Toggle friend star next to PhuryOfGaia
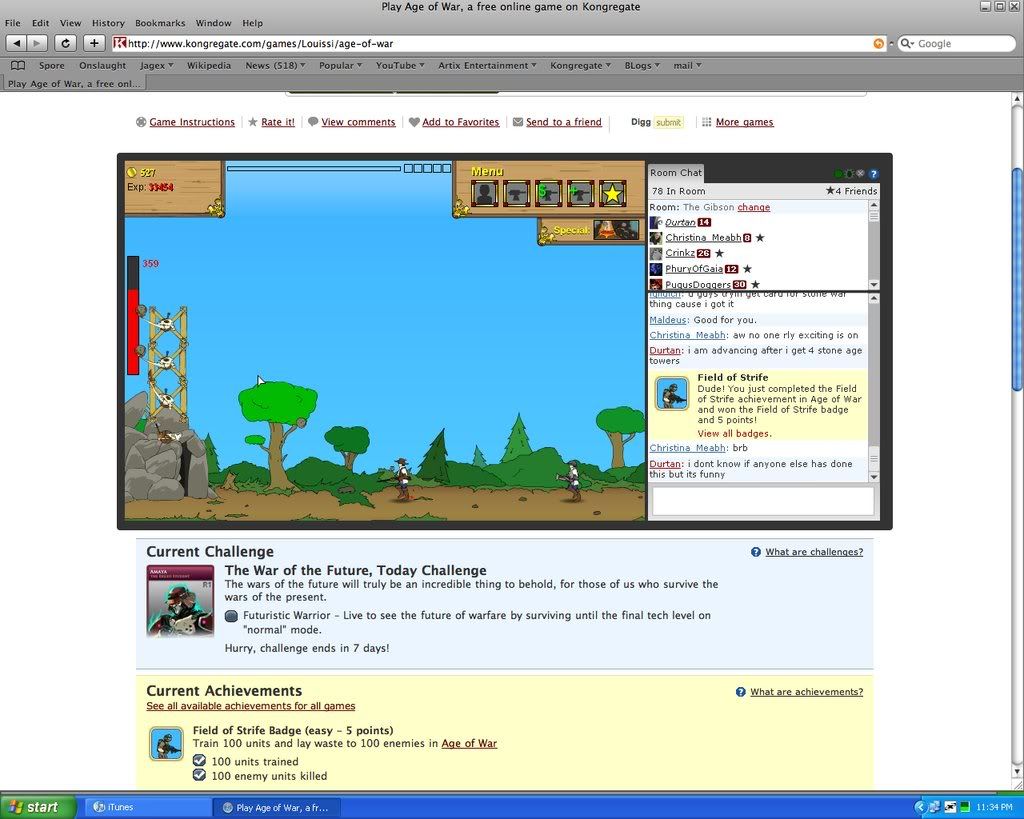1024x819 pixels. point(747,268)
